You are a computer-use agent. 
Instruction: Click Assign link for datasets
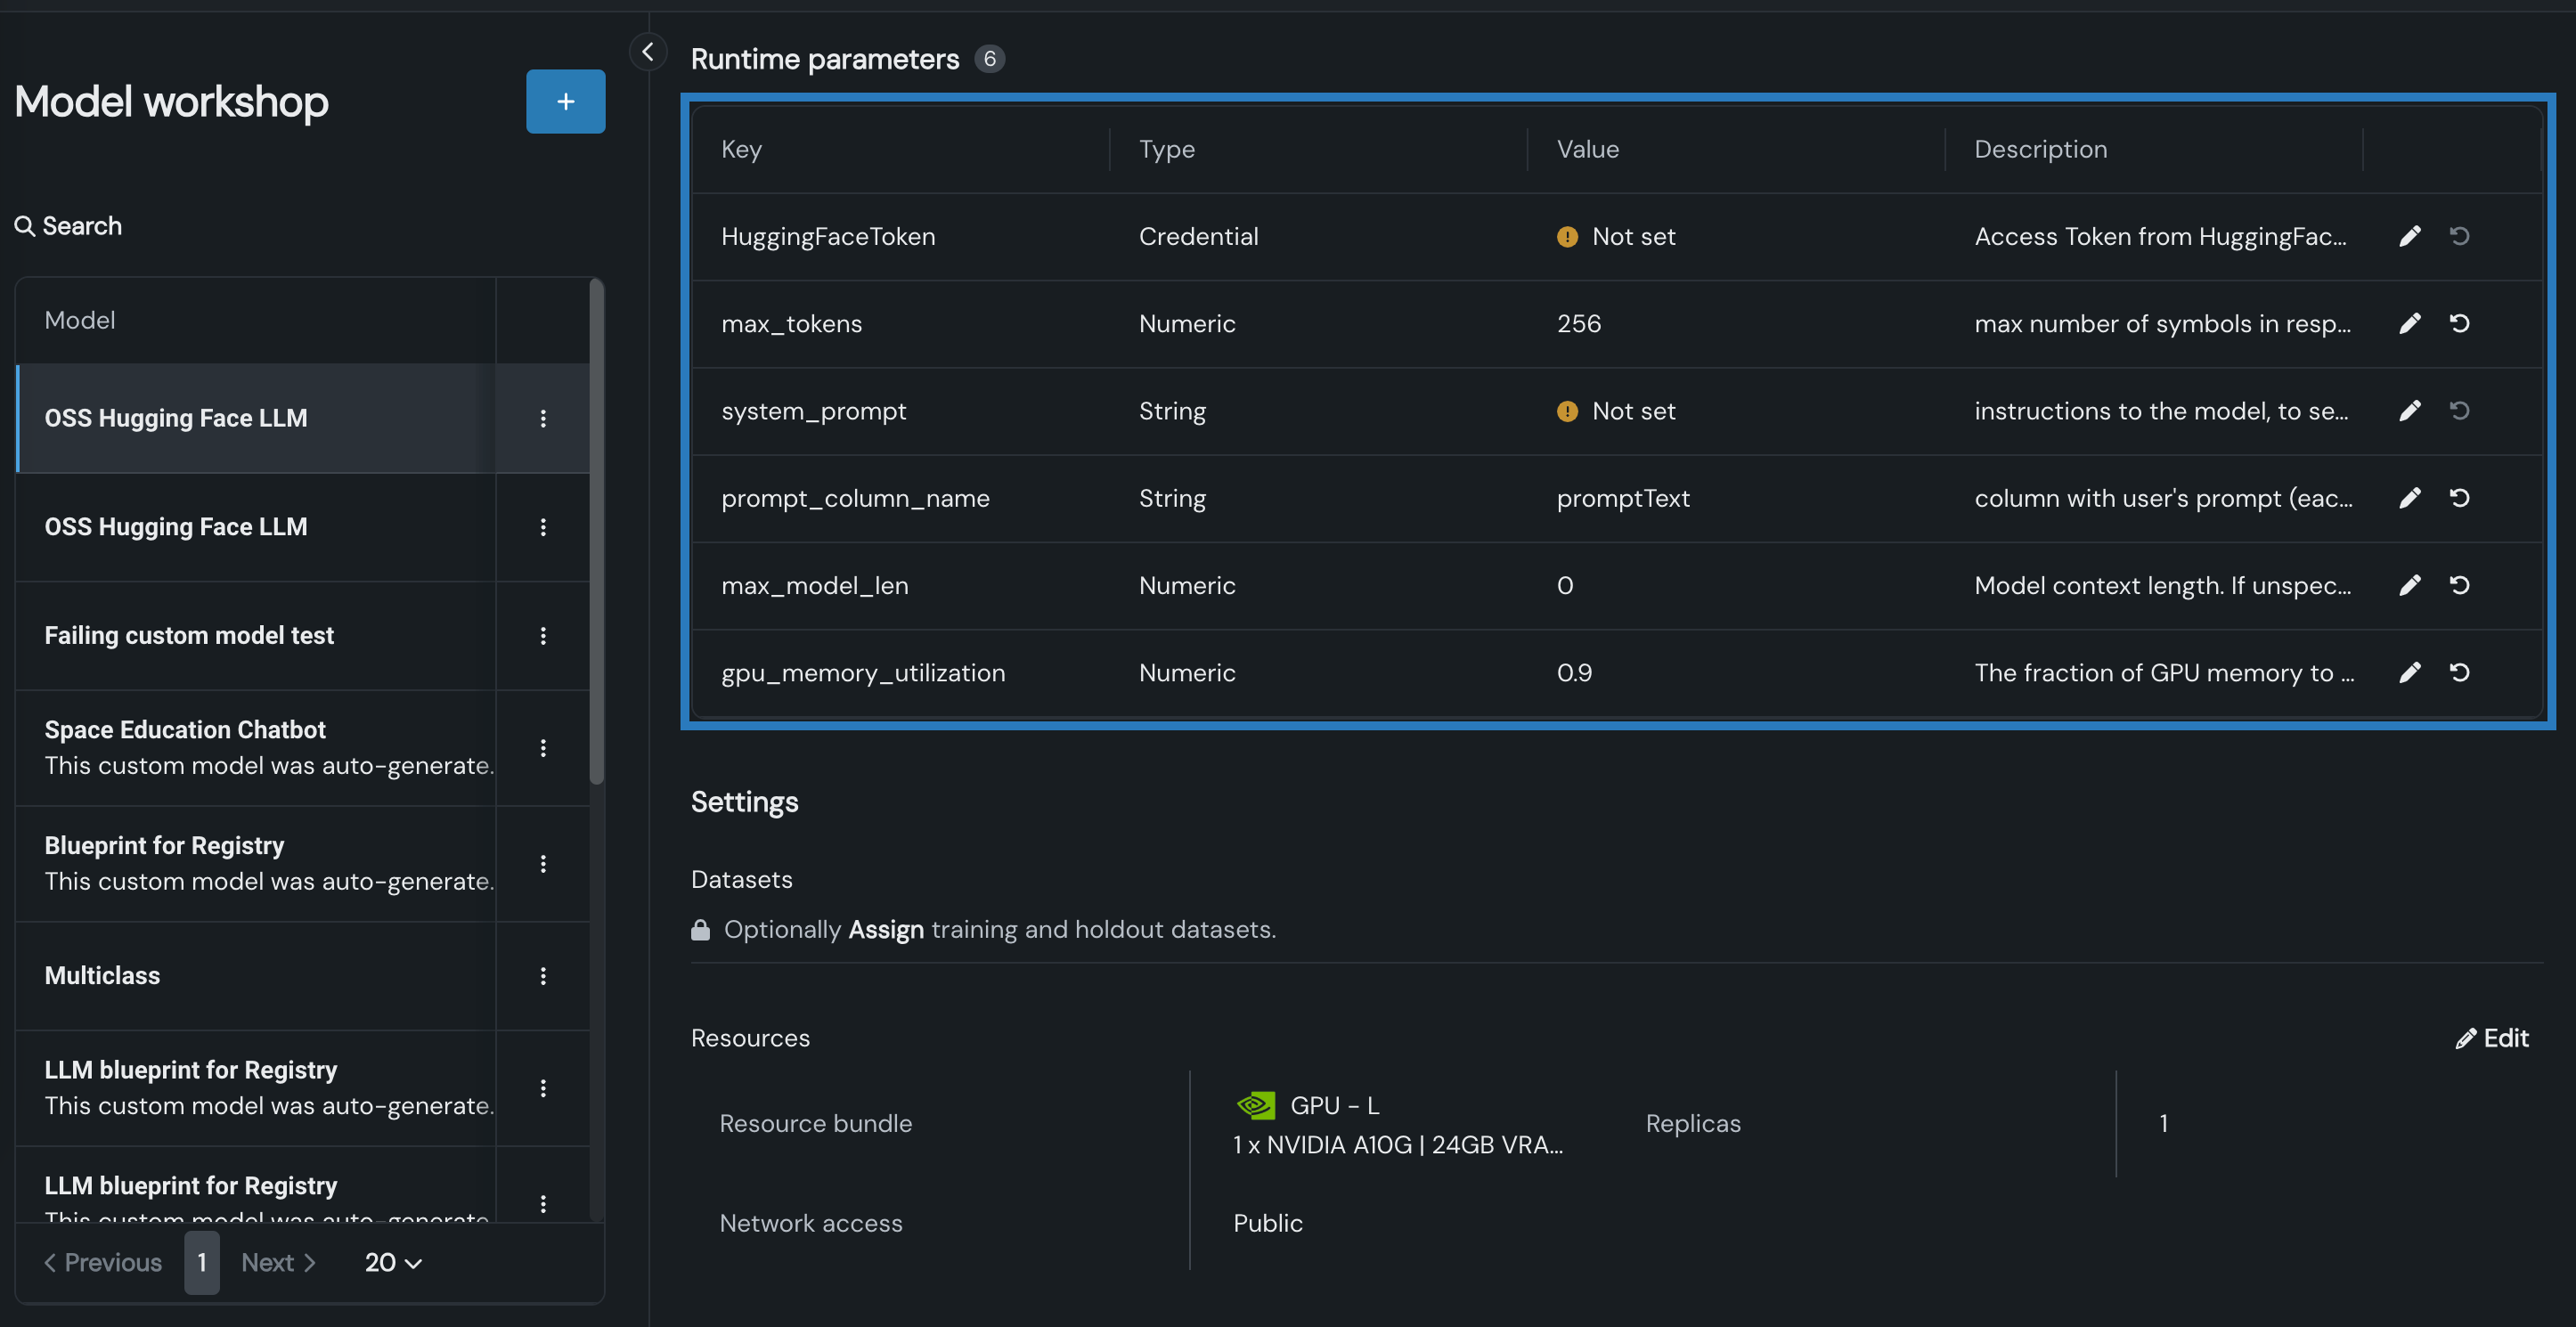pyautogui.click(x=885, y=929)
